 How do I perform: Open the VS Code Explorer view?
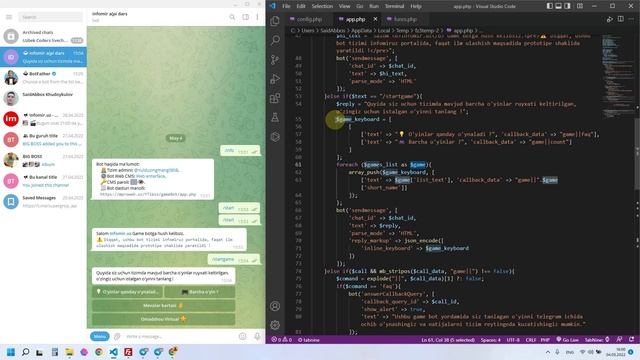point(275,21)
